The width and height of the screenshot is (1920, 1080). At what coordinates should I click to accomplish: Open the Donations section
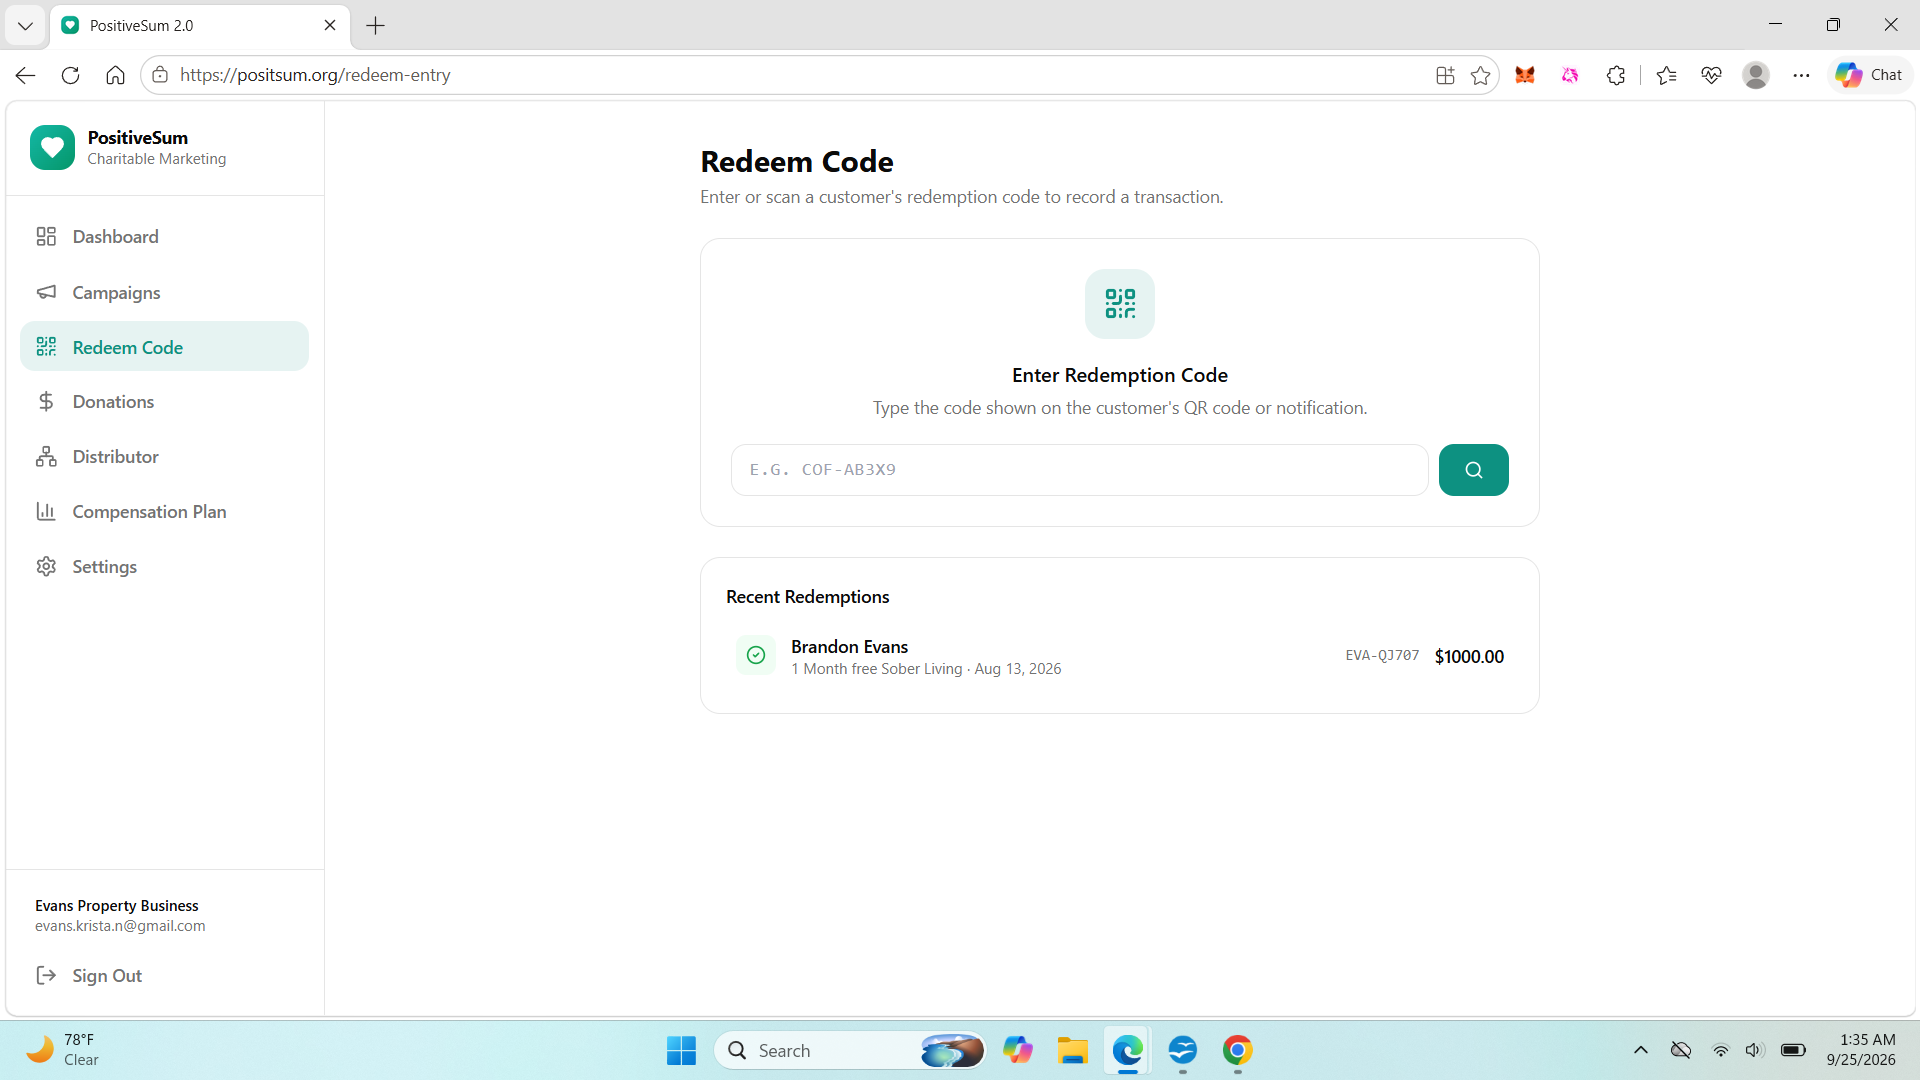click(x=164, y=402)
